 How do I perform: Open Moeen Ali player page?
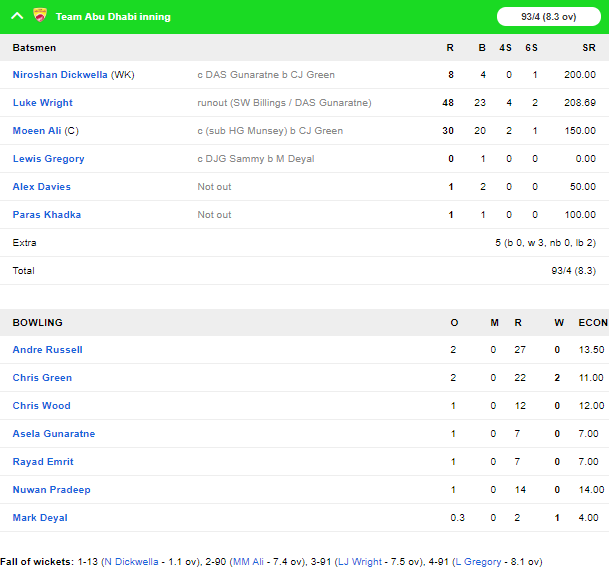[x=37, y=131]
